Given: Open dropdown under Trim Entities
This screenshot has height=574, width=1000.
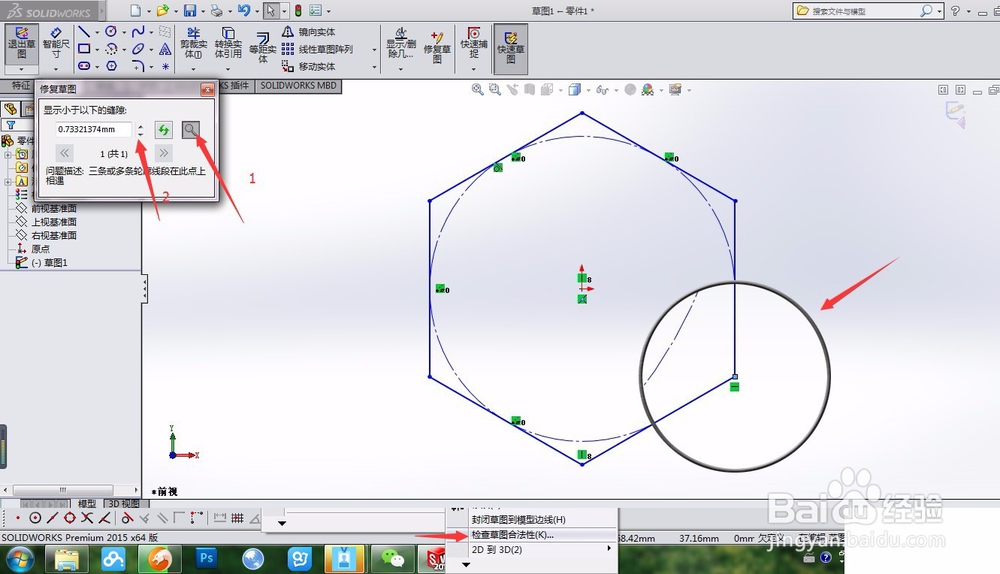Looking at the screenshot, I should (x=193, y=69).
